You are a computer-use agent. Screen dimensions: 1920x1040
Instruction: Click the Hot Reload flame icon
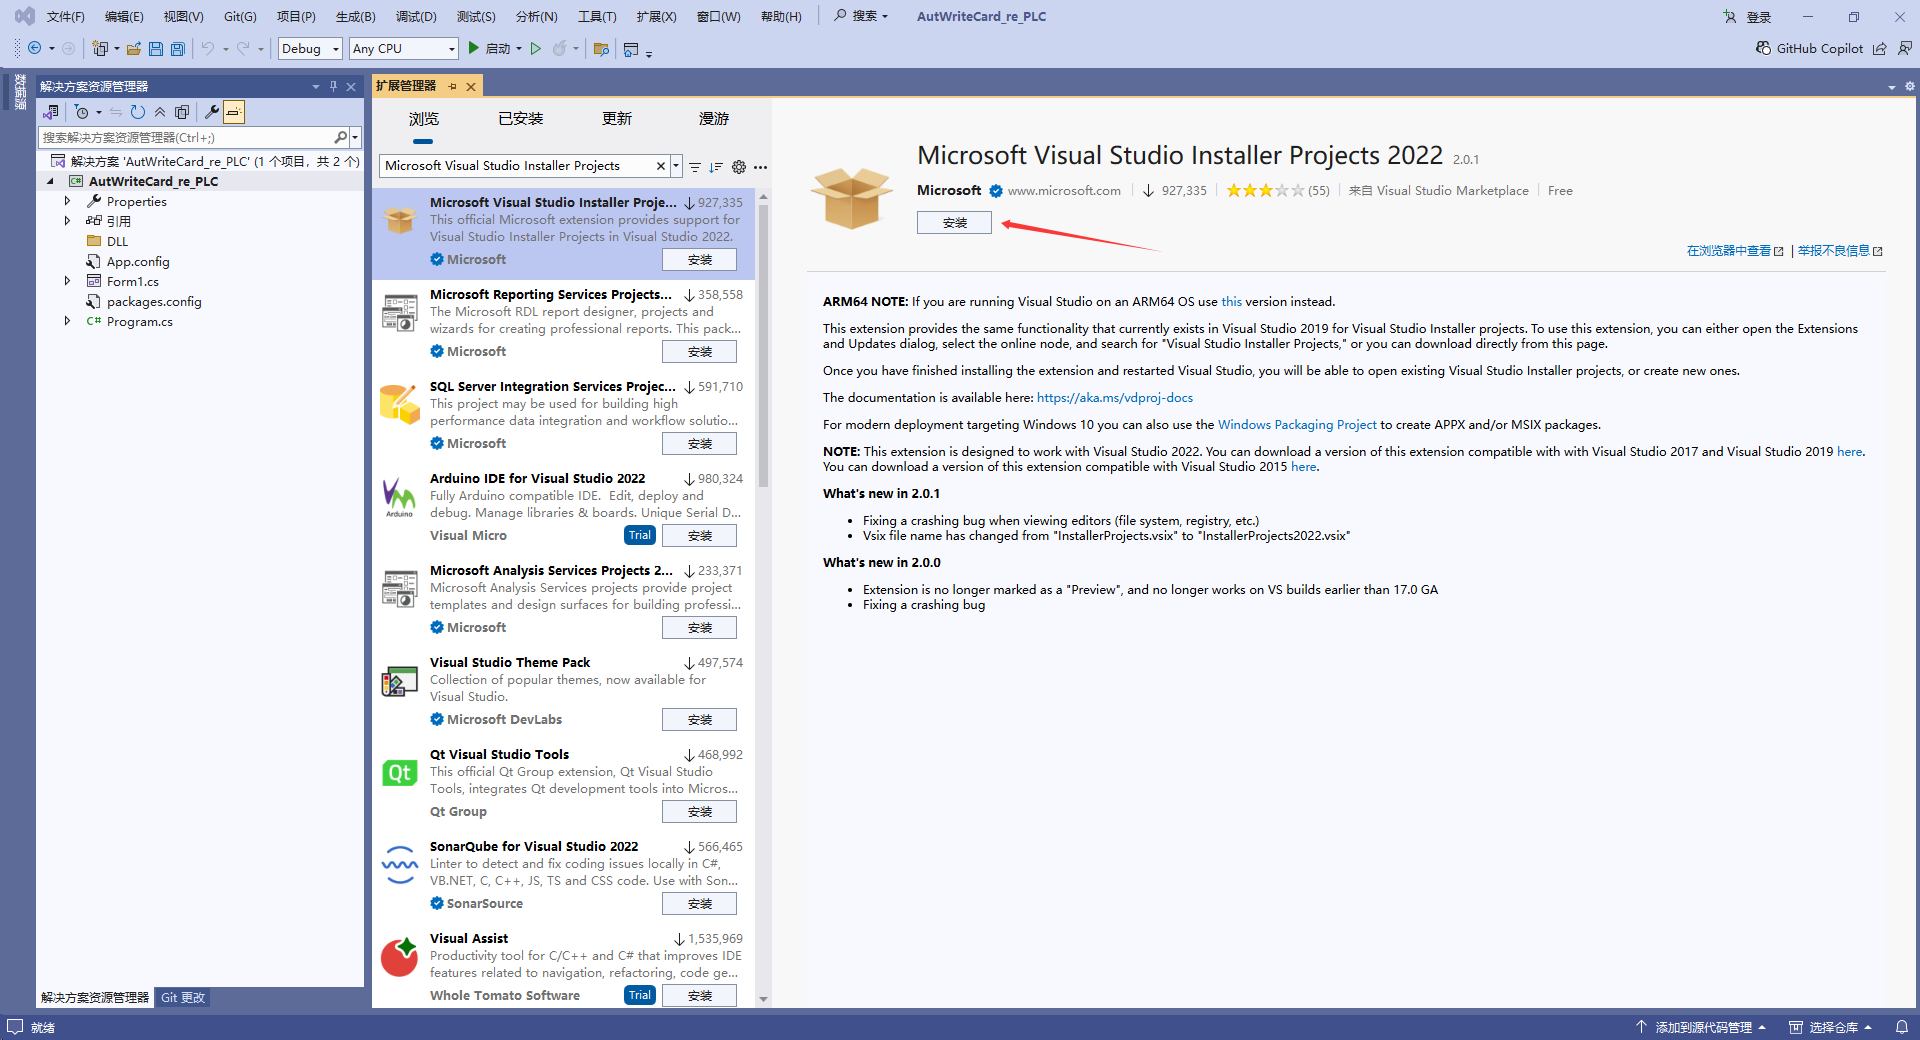(560, 48)
